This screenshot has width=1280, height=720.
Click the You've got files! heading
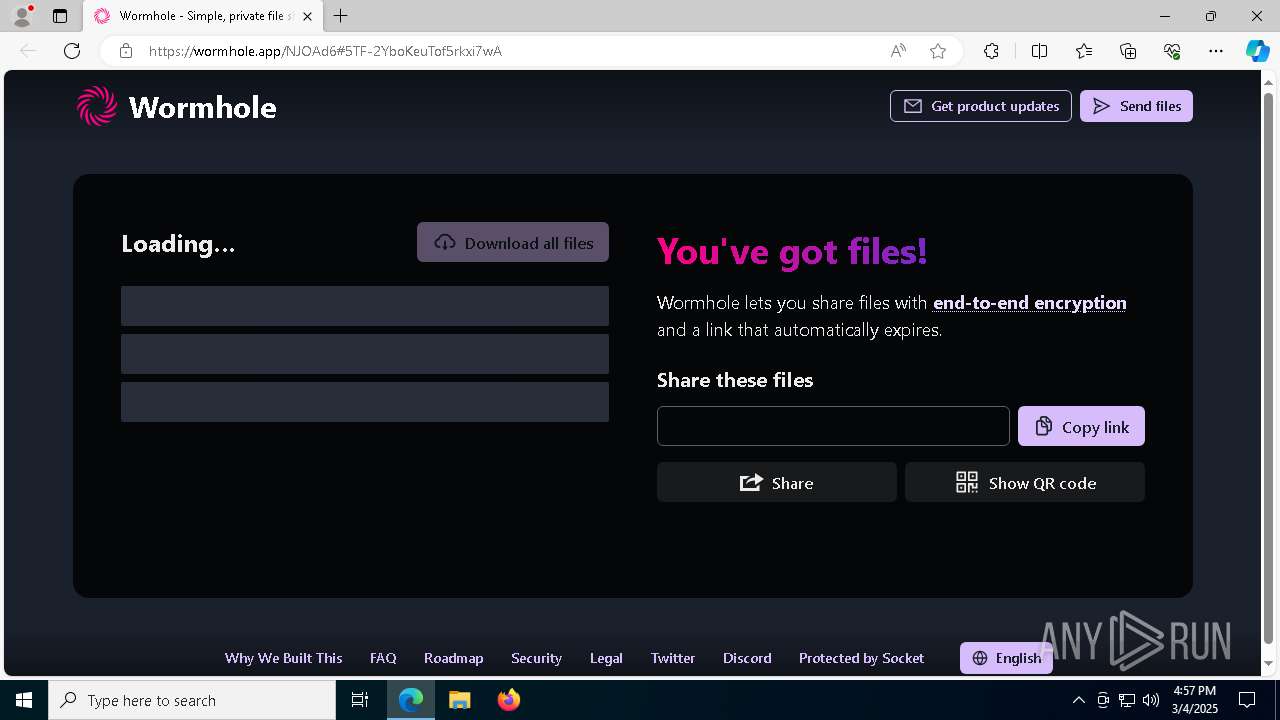[x=792, y=251]
